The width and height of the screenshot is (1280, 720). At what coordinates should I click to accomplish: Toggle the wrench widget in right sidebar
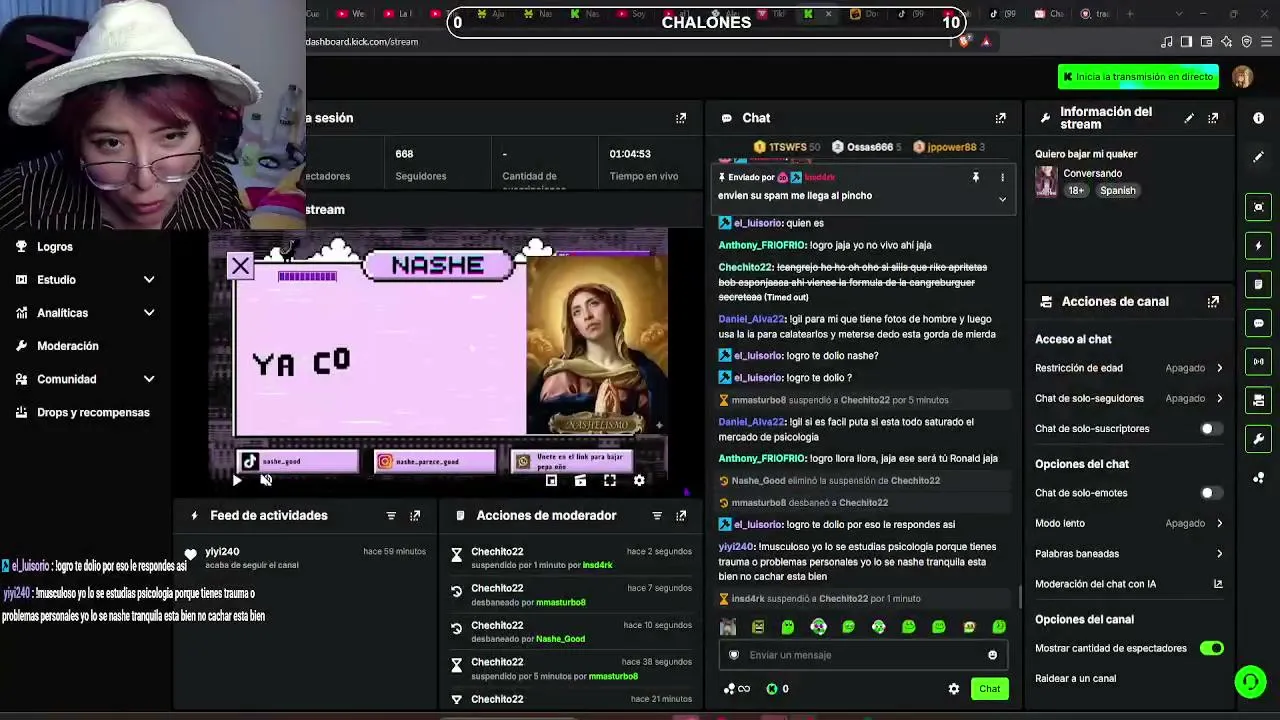point(1259,439)
